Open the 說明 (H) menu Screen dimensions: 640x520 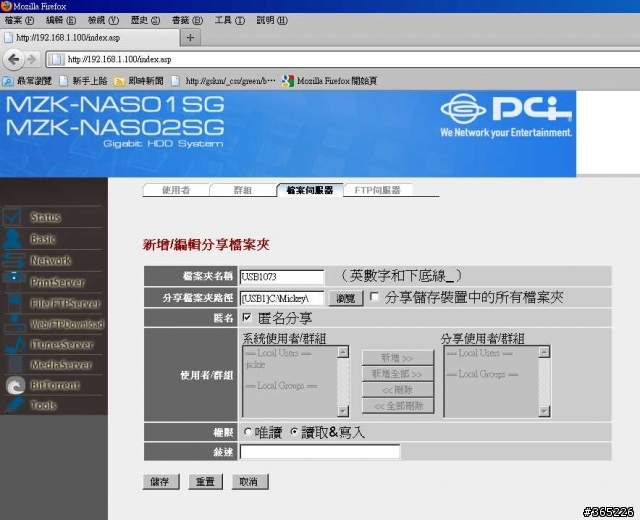pyautogui.click(x=272, y=20)
